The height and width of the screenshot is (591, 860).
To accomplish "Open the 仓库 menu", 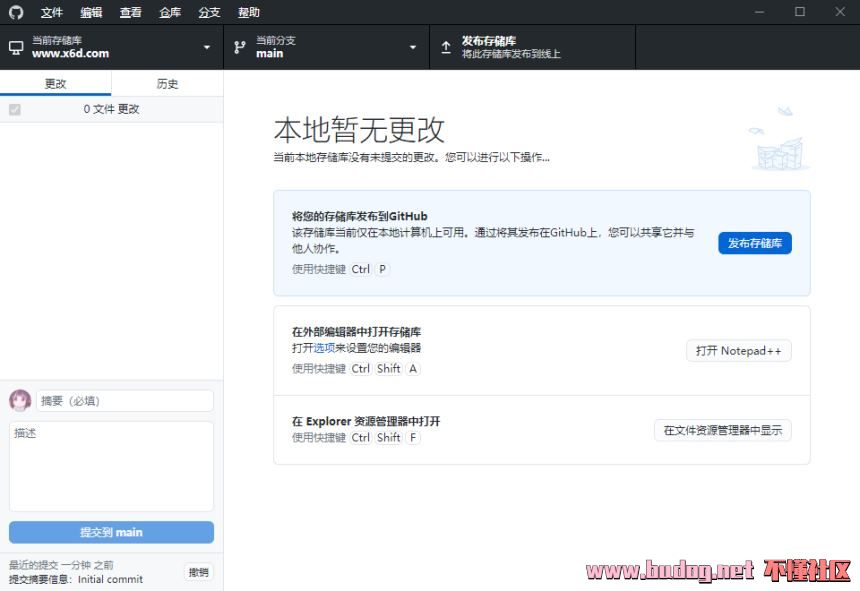I will (170, 12).
